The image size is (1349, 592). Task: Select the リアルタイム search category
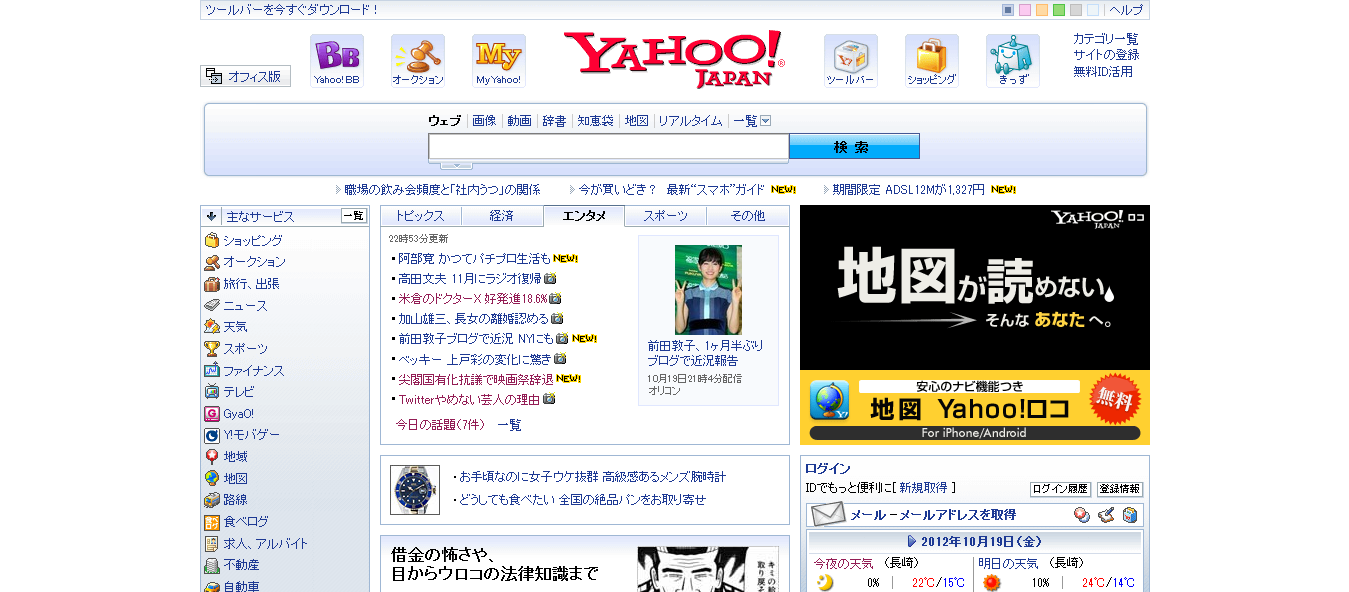(x=690, y=121)
